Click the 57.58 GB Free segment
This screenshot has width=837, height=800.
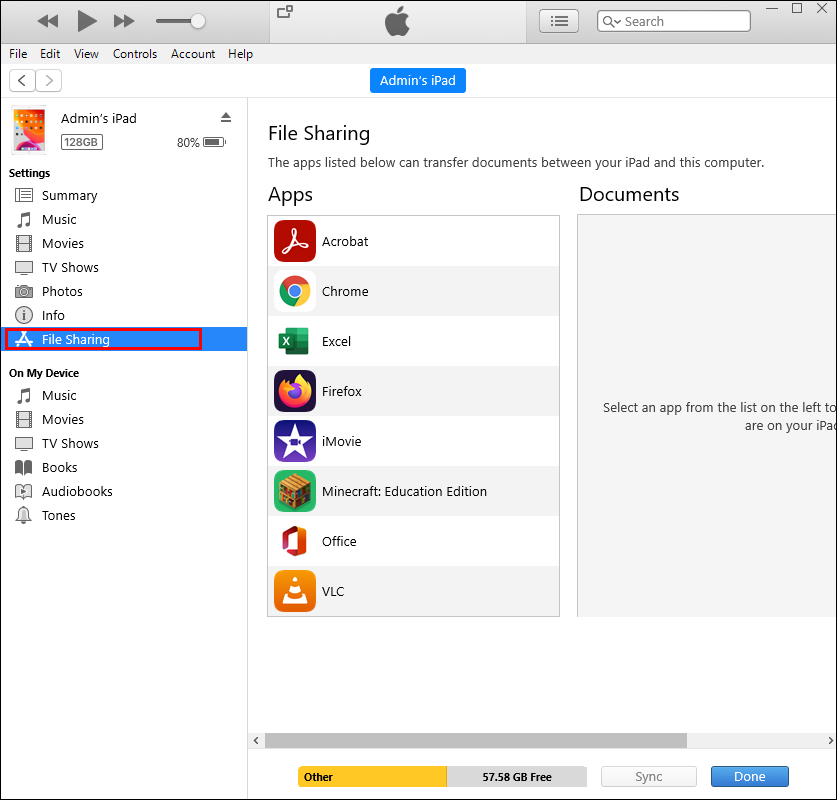tap(516, 777)
